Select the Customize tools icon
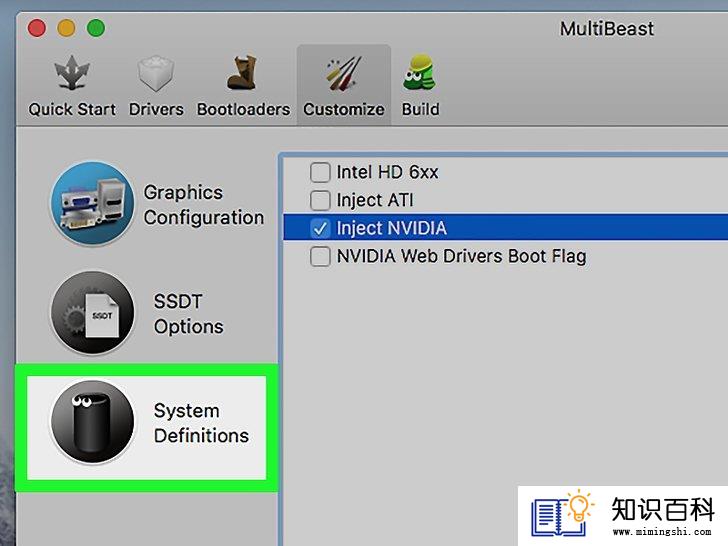Image resolution: width=728 pixels, height=546 pixels. [x=344, y=73]
